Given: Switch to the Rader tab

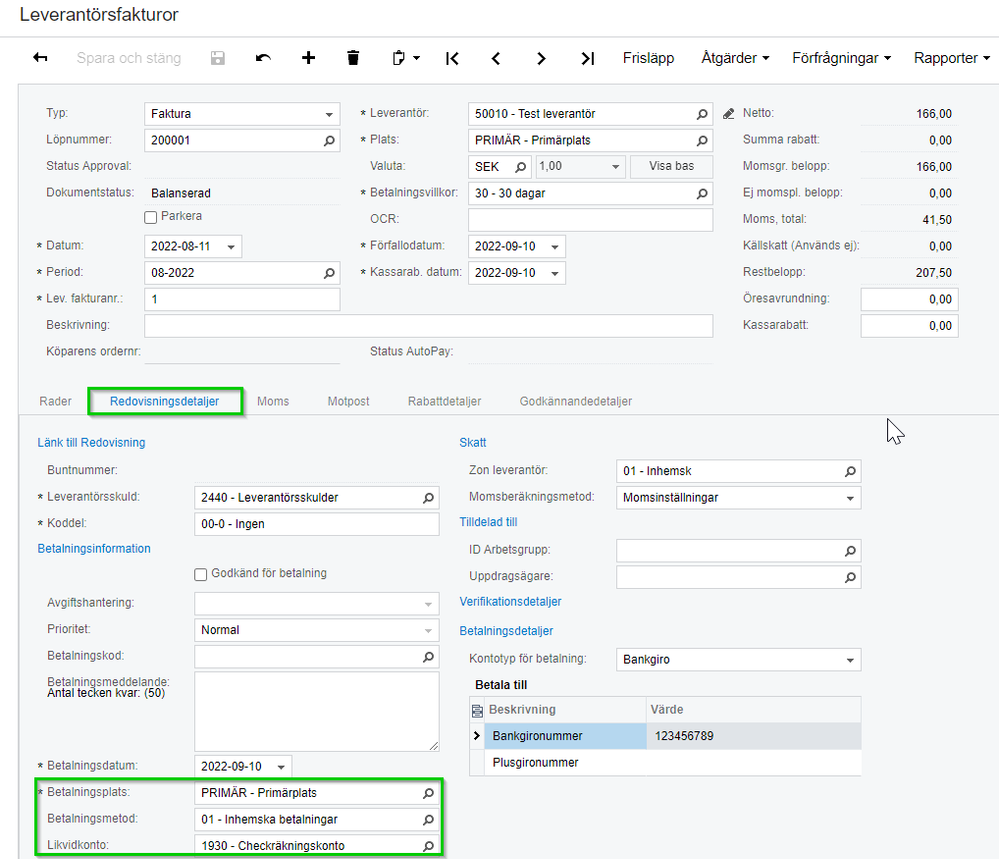Looking at the screenshot, I should click(x=55, y=401).
